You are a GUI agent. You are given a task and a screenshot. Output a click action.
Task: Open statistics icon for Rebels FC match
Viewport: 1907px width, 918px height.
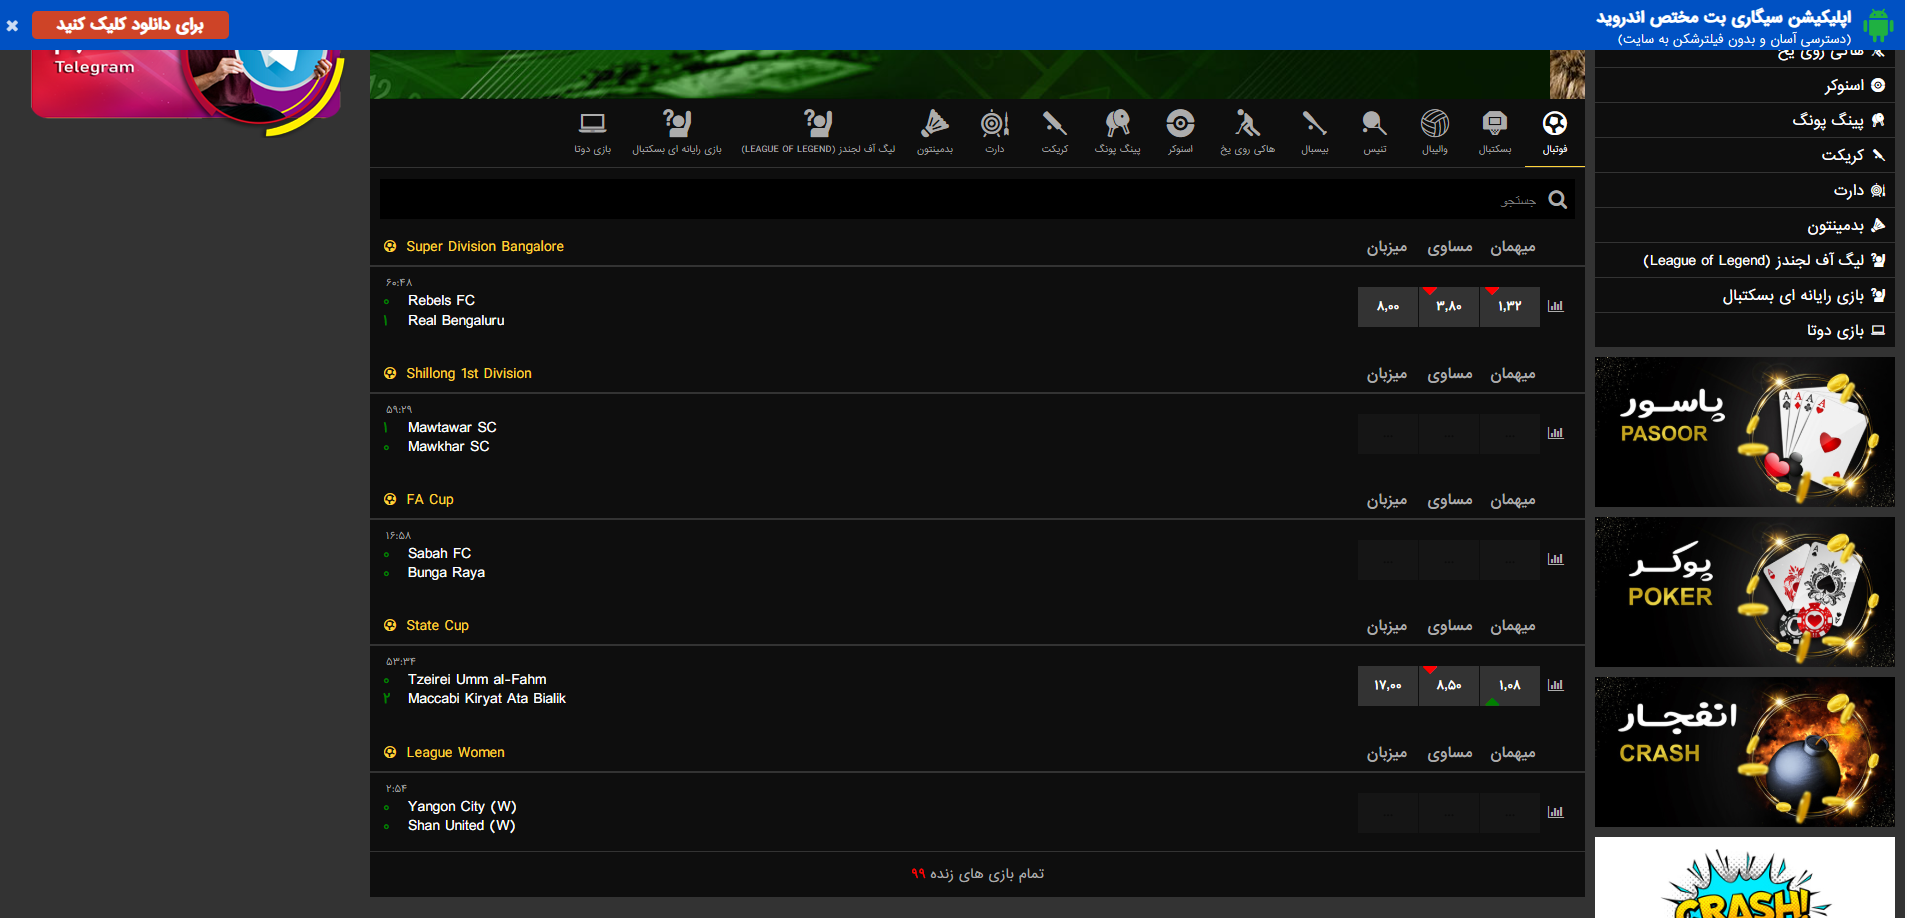pyautogui.click(x=1555, y=306)
